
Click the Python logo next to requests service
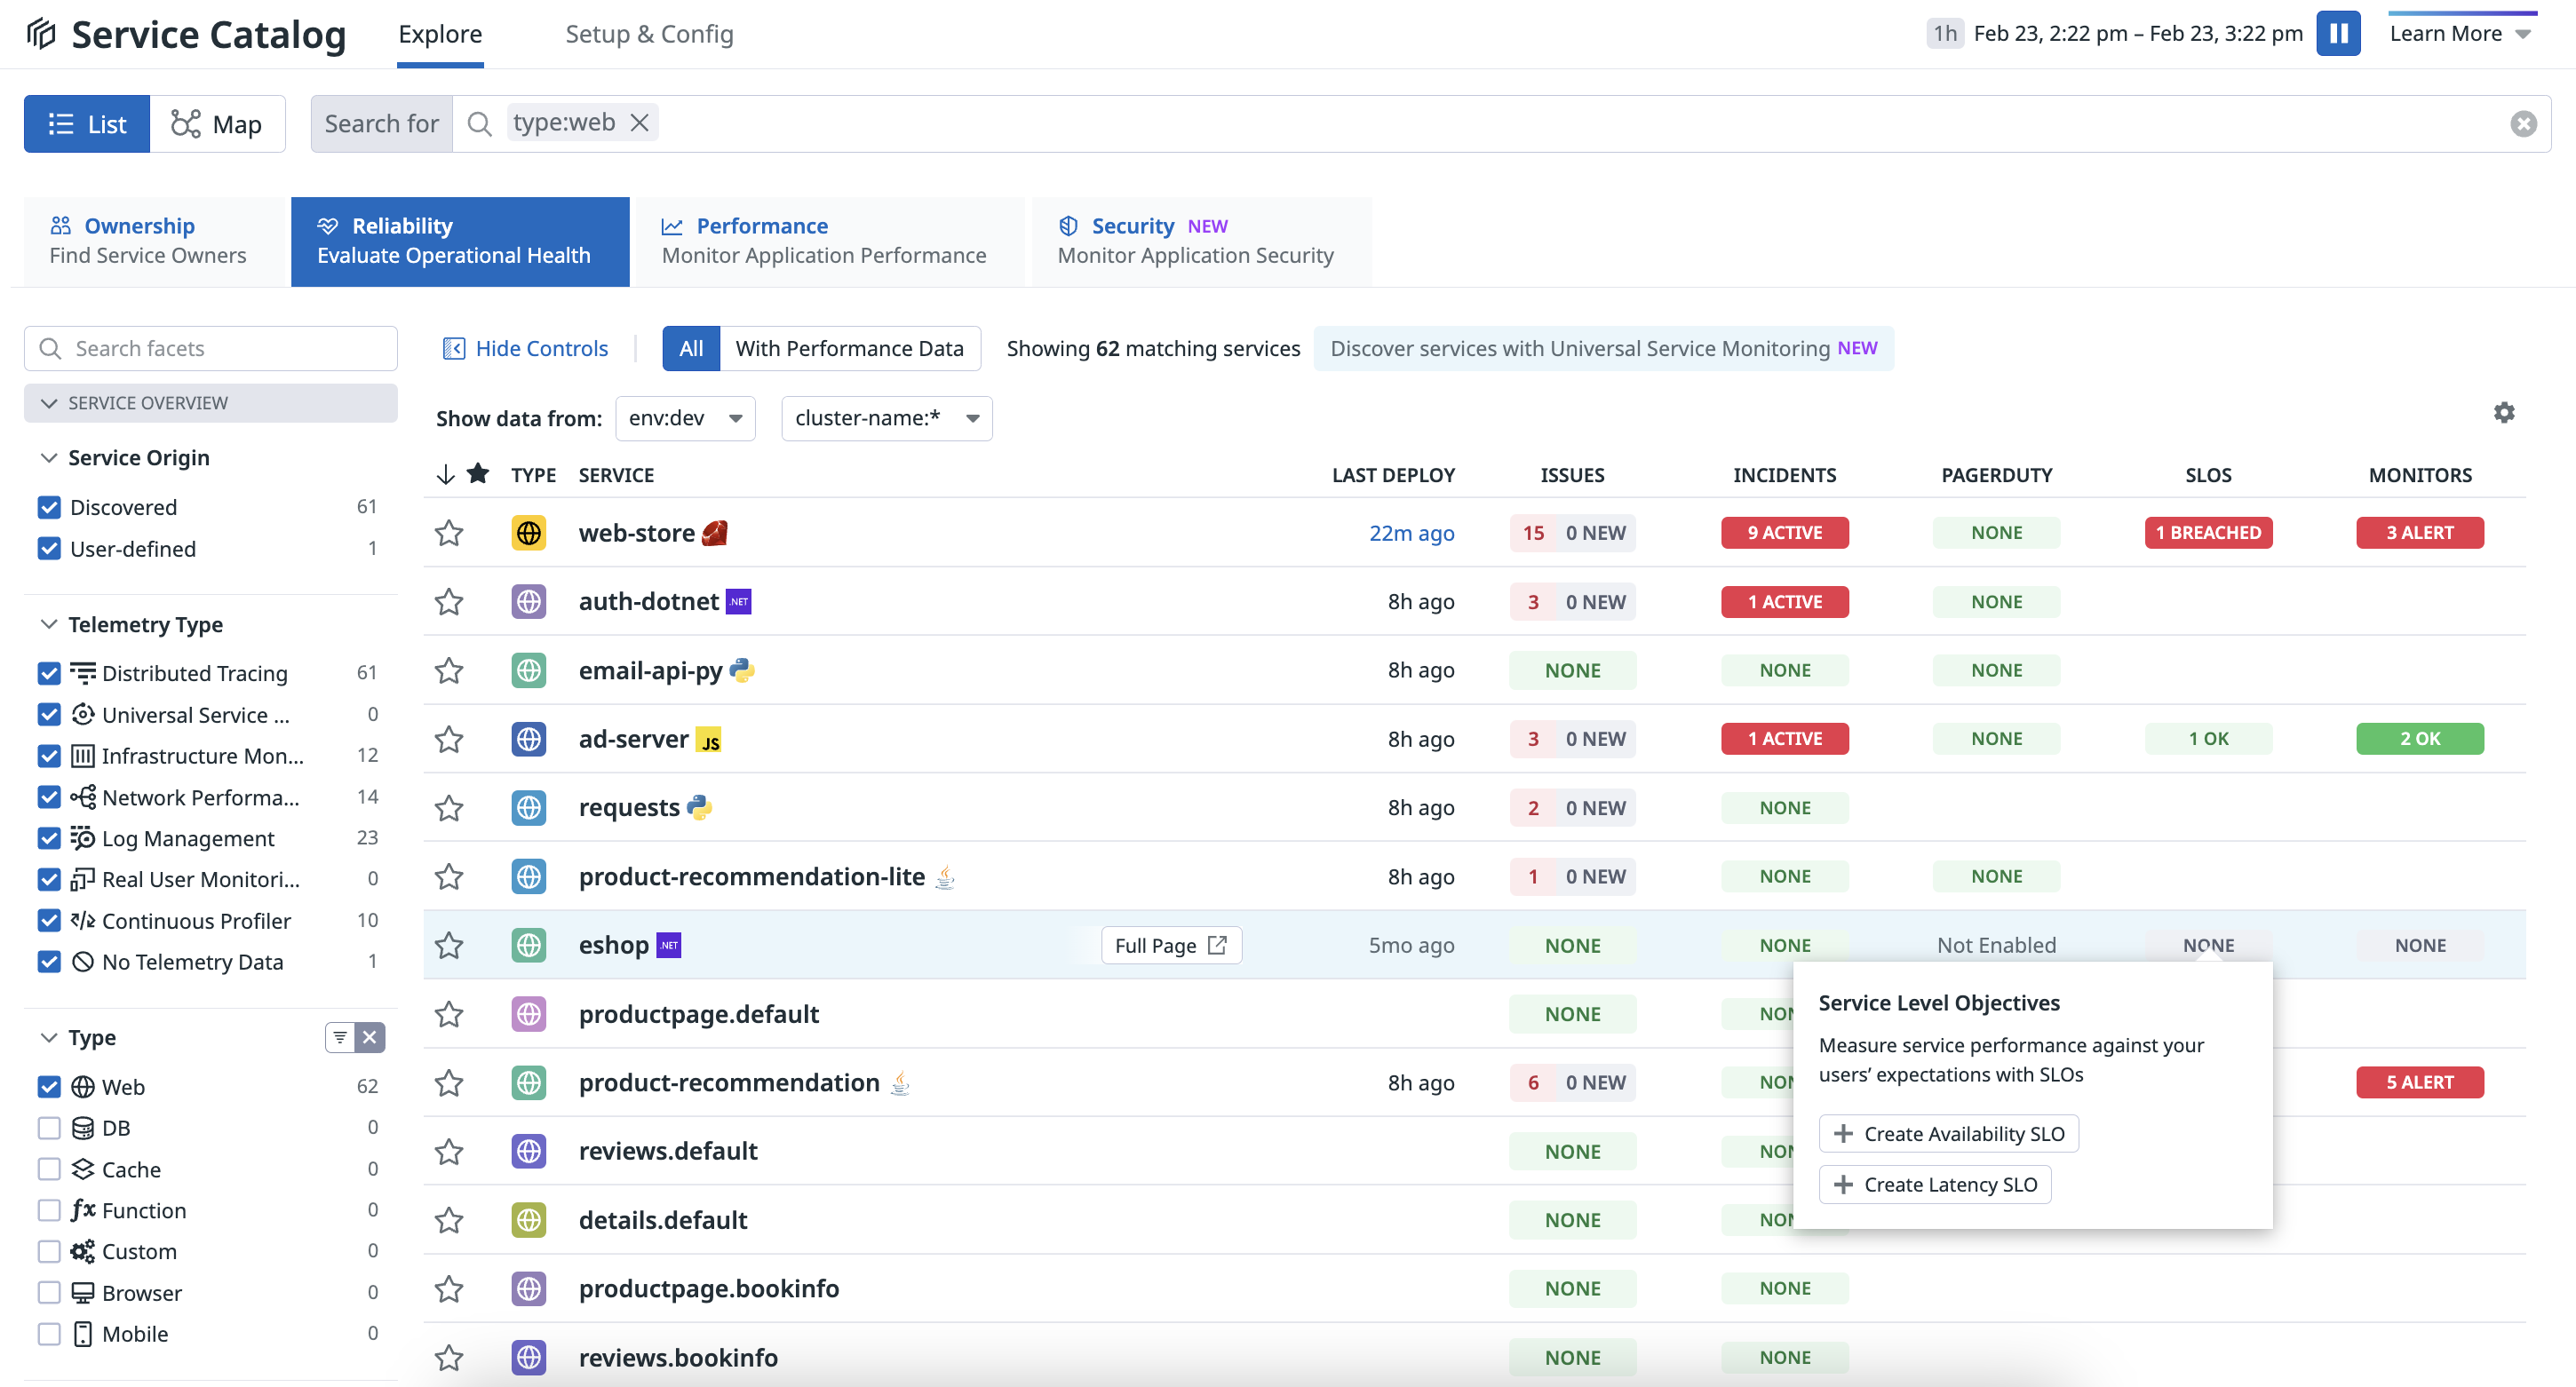(700, 807)
